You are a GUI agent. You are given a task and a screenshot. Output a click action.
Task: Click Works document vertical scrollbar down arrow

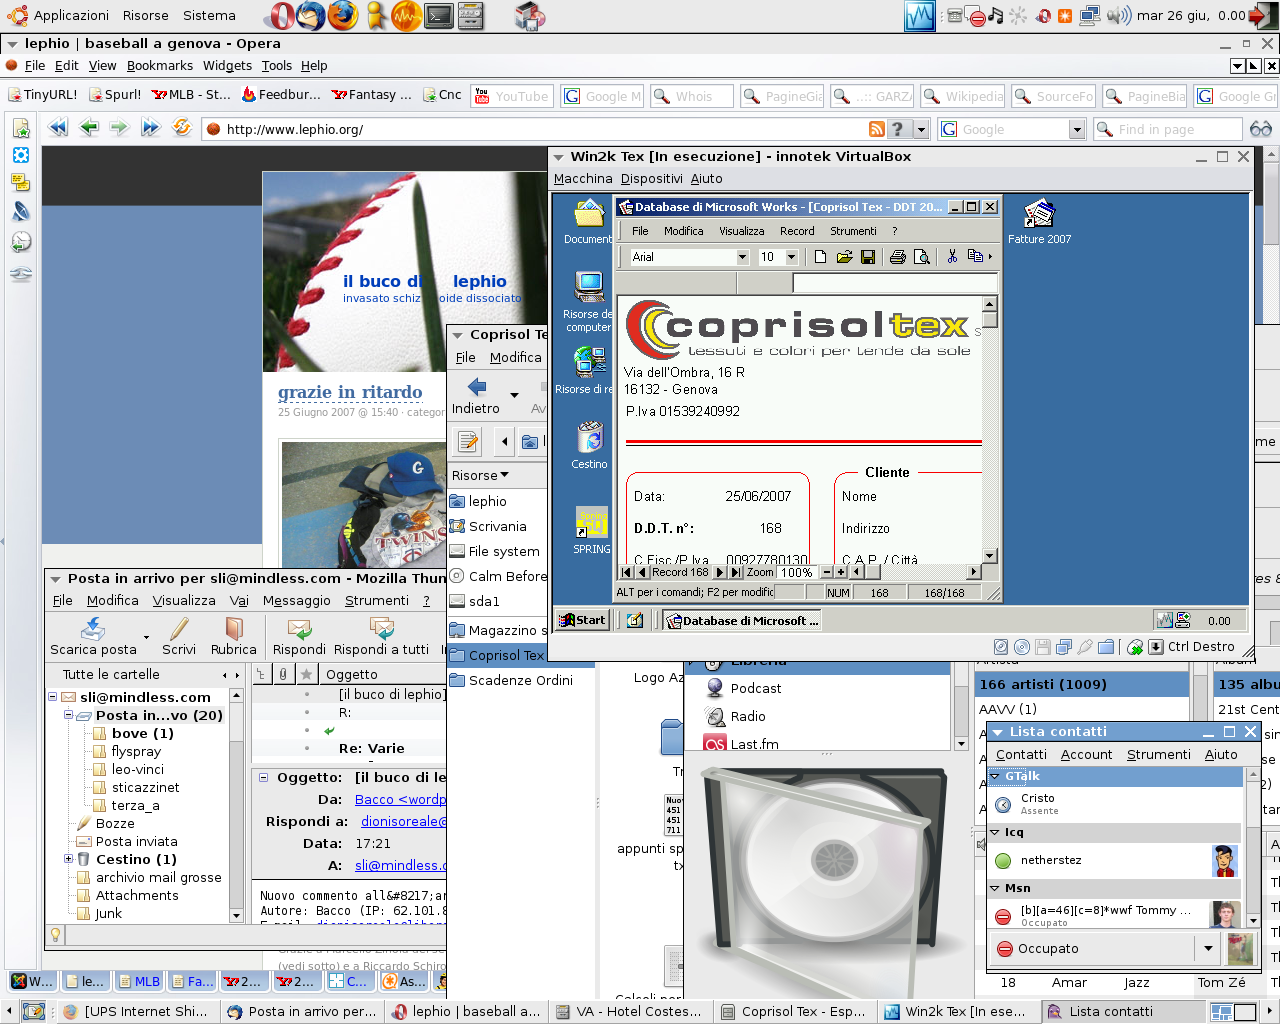pos(989,557)
